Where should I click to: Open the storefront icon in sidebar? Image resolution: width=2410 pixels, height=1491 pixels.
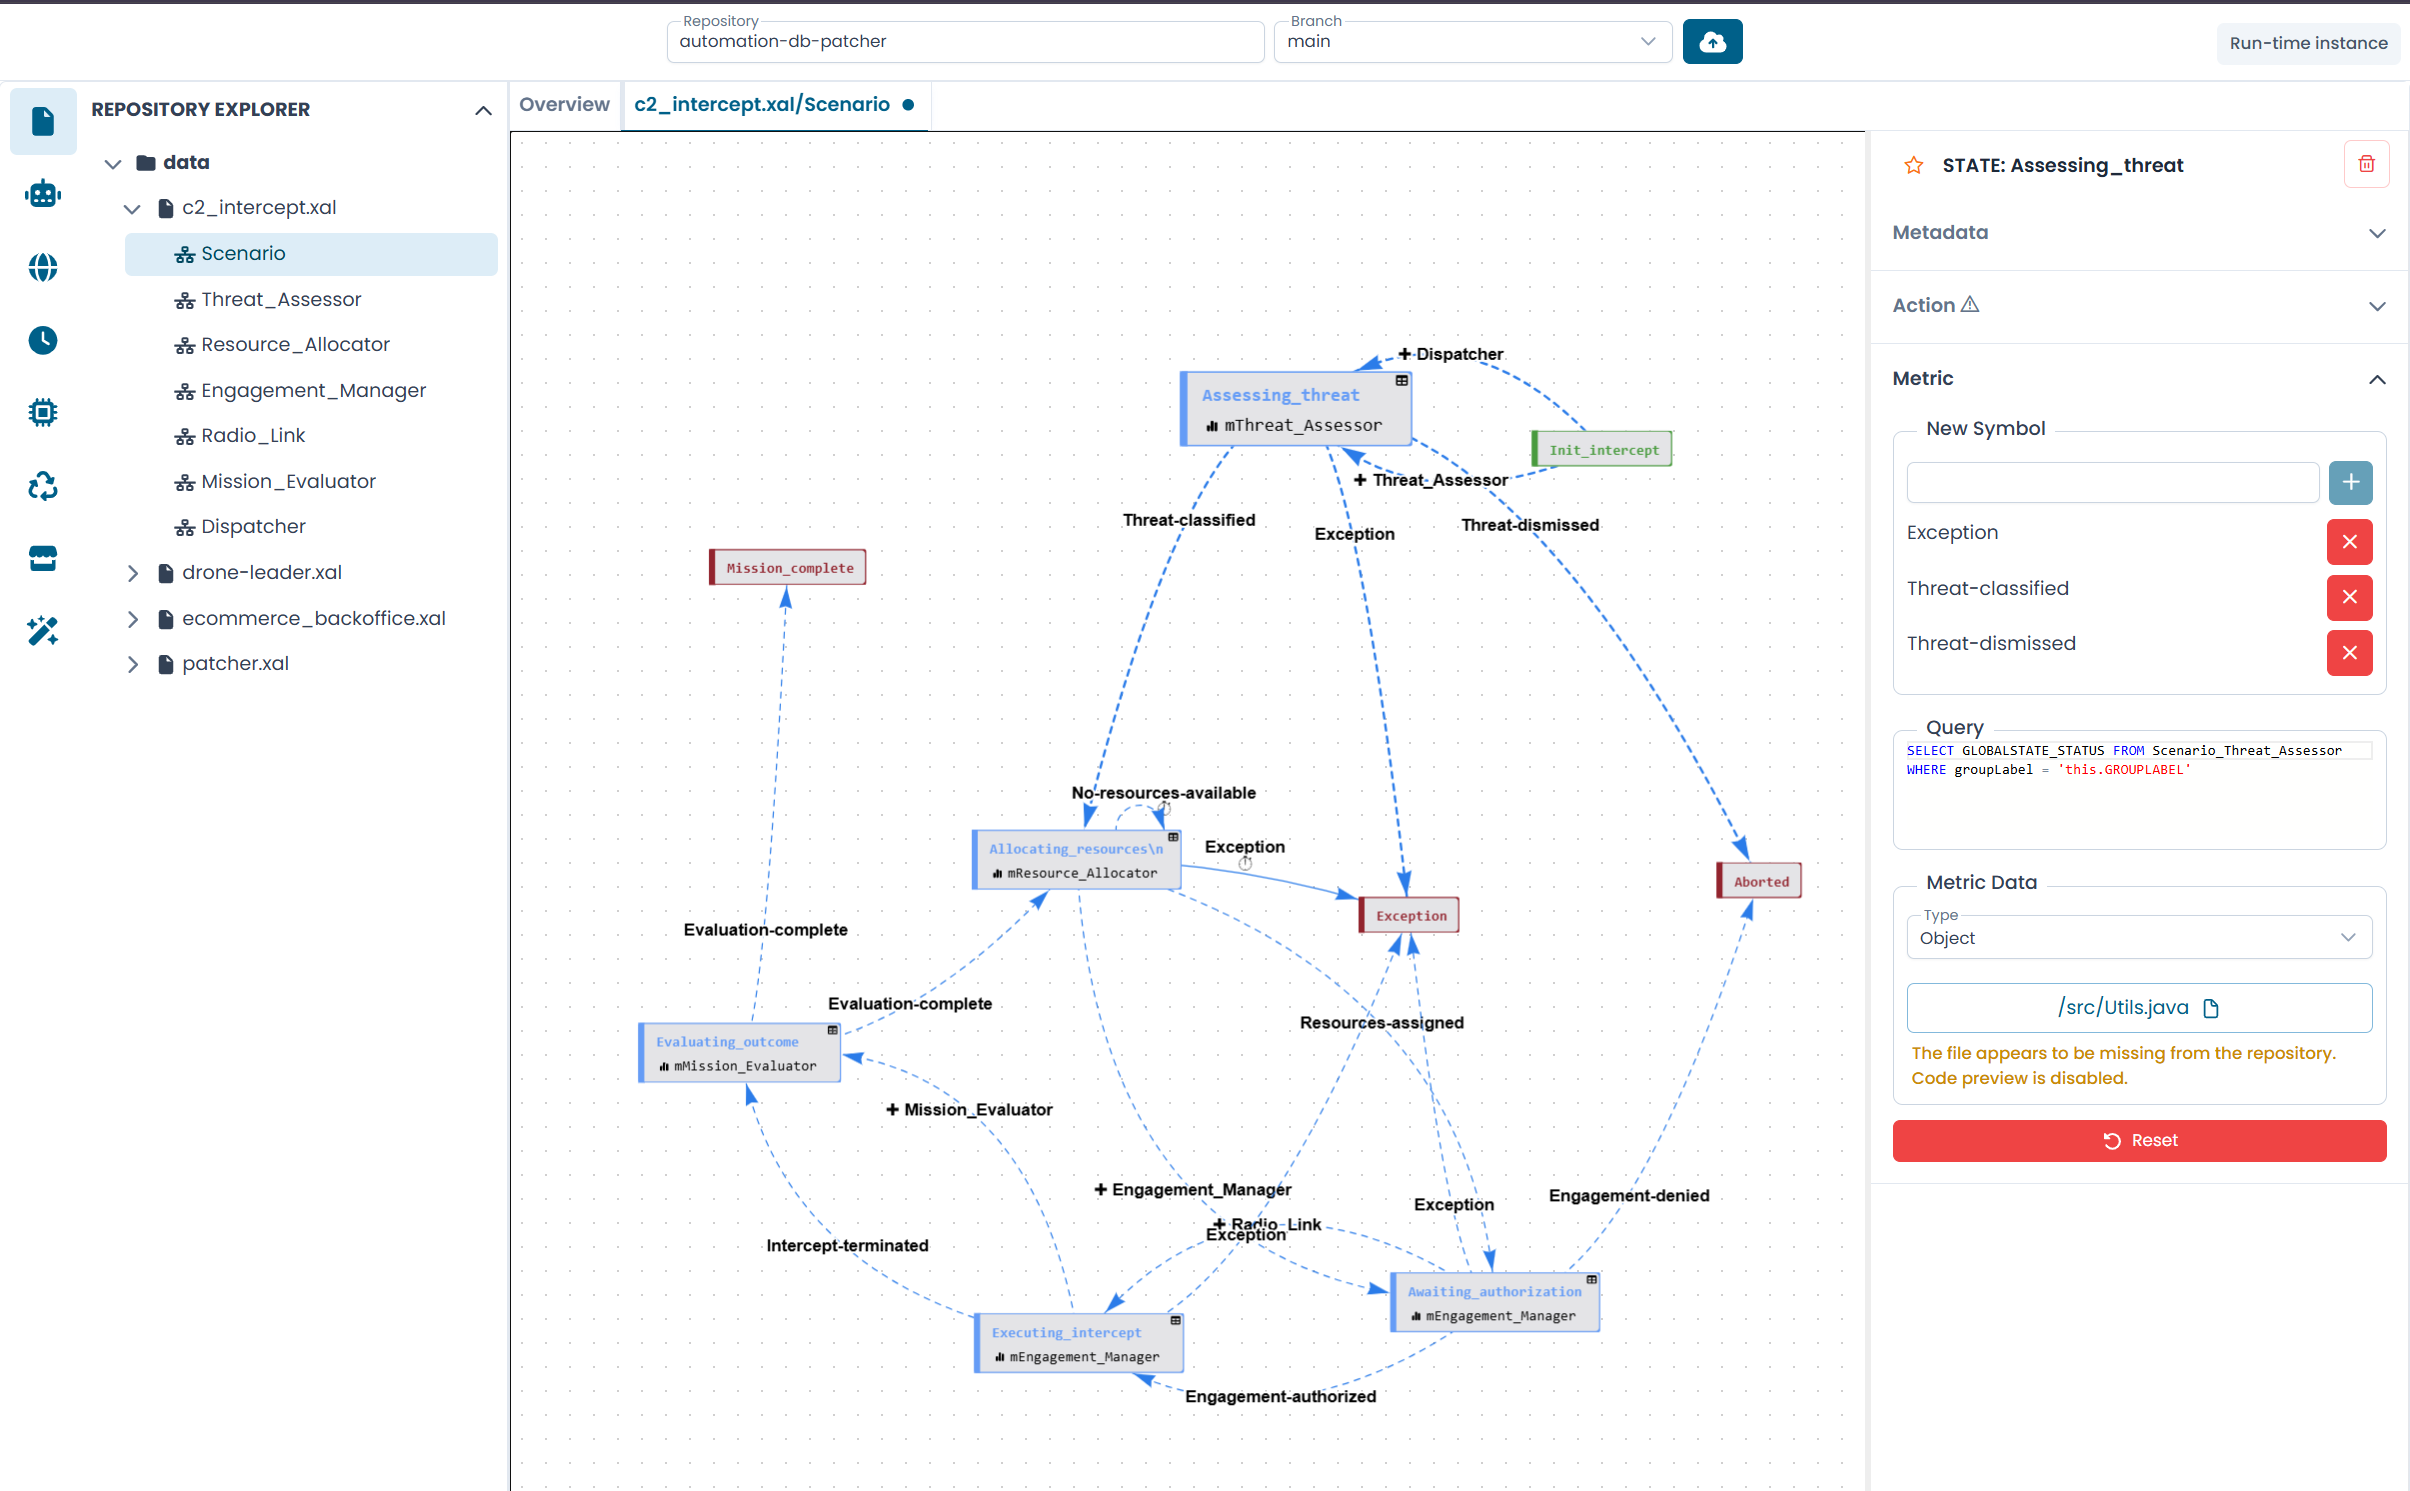coord(43,558)
